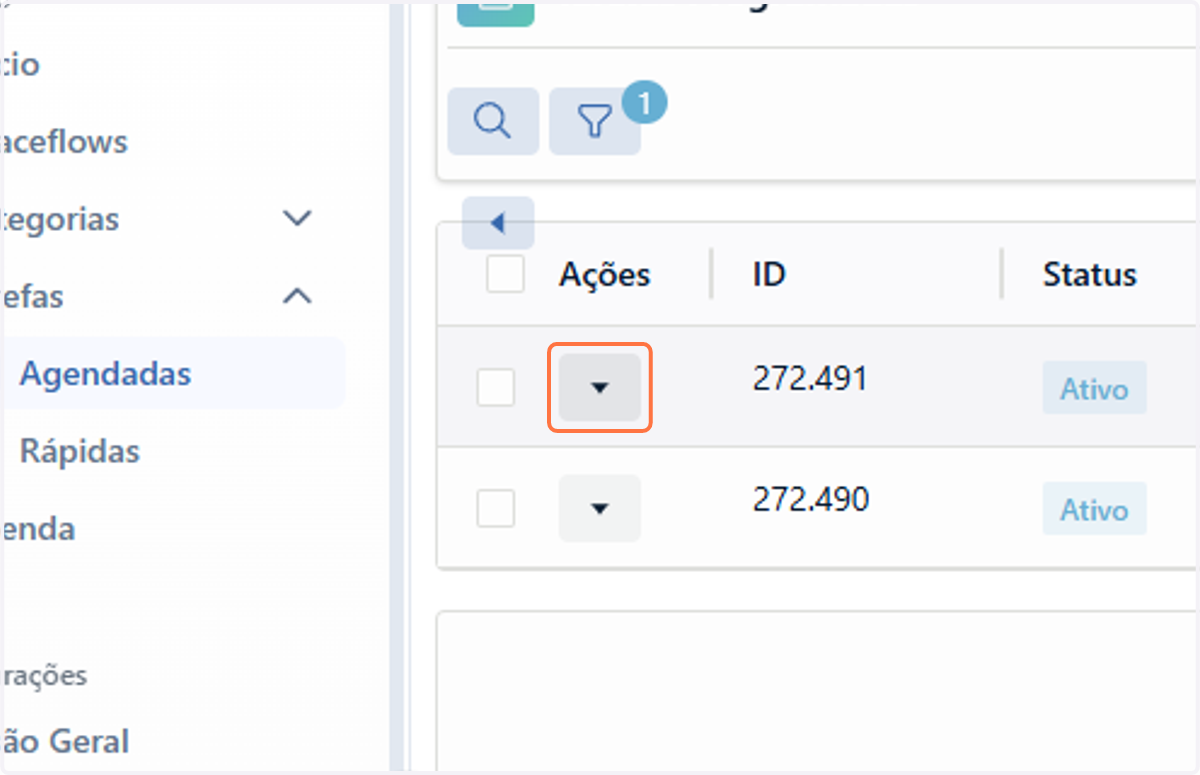Open the actions dropdown for row 272.490
Viewport: 1200px width, 775px height.
(x=600, y=508)
